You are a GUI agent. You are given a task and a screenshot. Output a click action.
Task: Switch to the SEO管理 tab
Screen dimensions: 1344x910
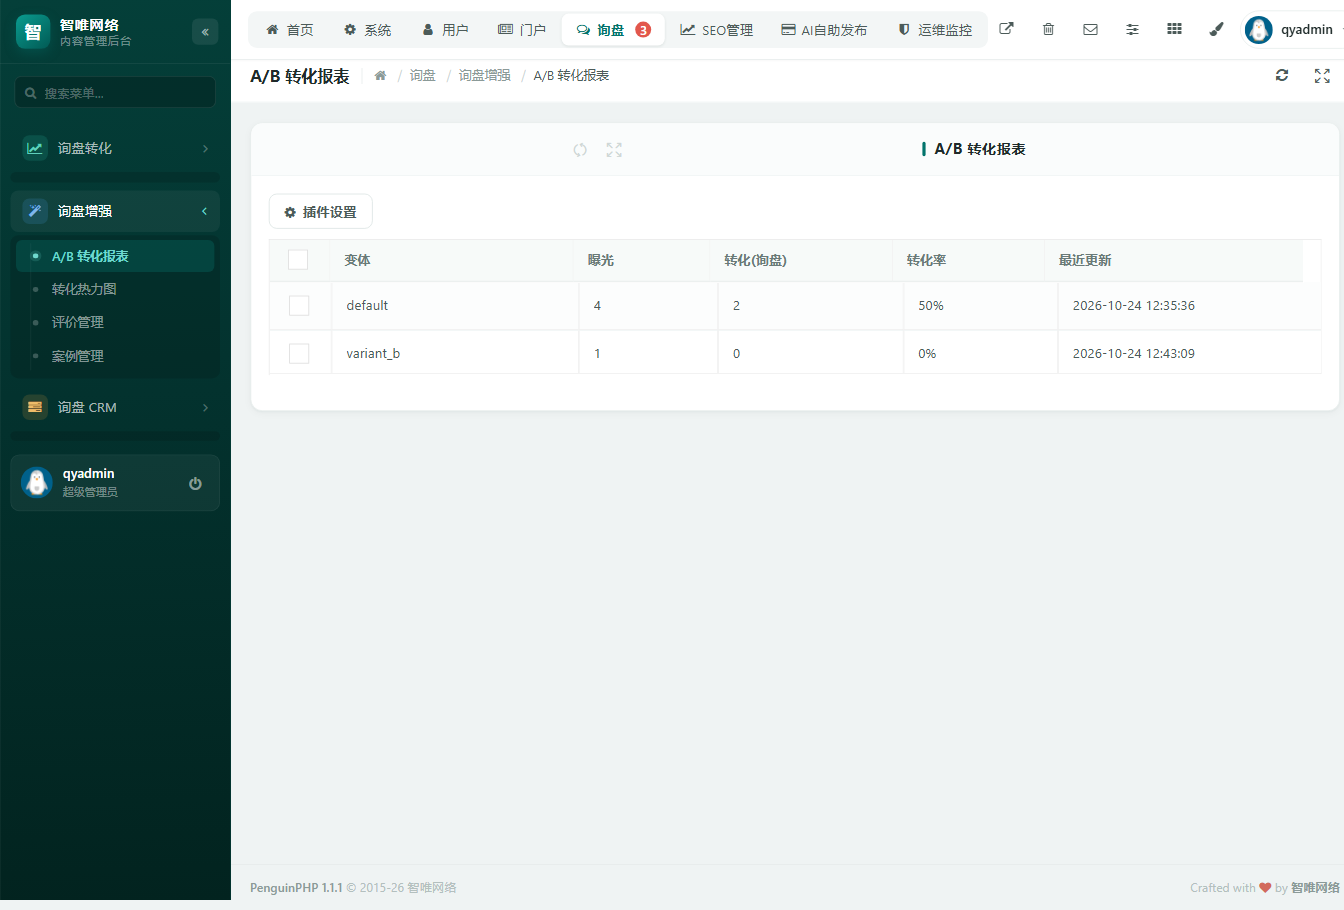(x=717, y=30)
